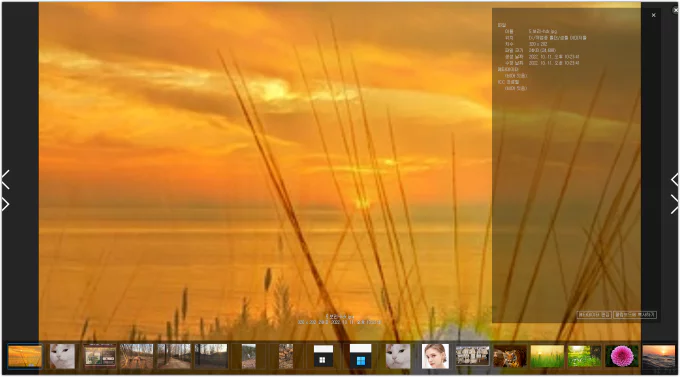The height and width of the screenshot is (377, 680).
Task: Click the 수정 날짜 row date value
Action: [554, 63]
